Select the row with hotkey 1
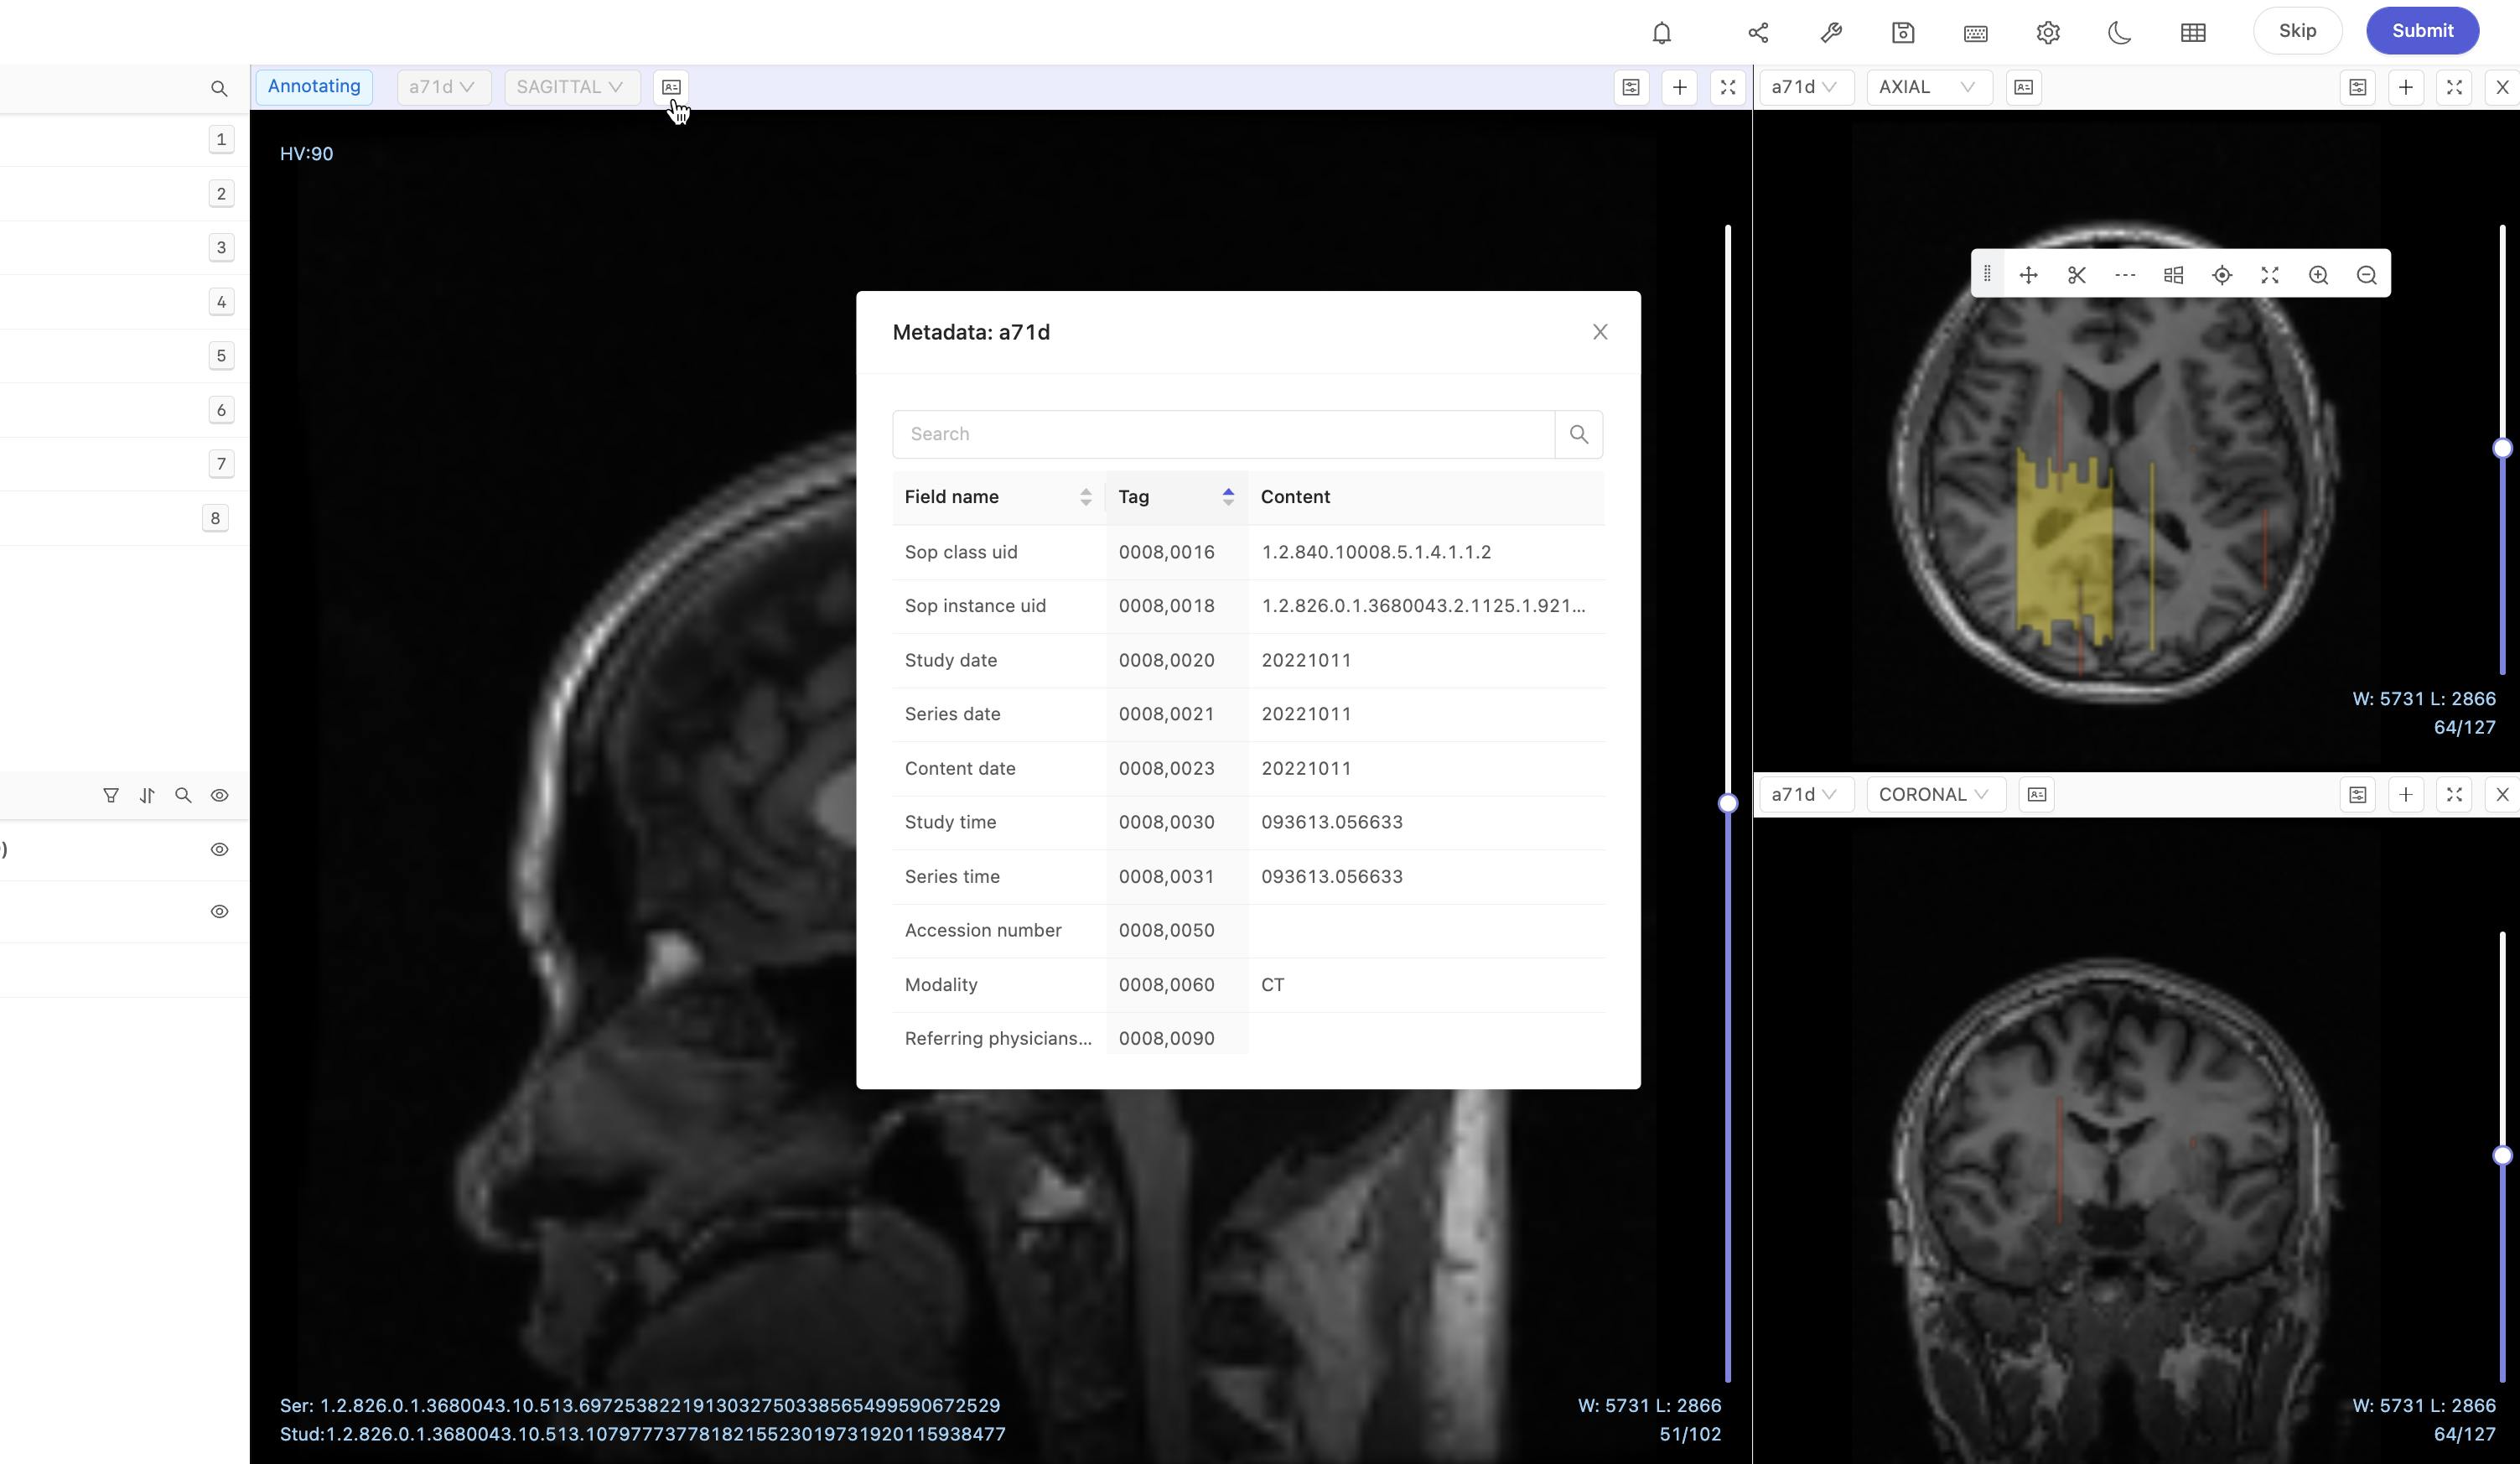The height and width of the screenshot is (1464, 2520). tap(124, 139)
